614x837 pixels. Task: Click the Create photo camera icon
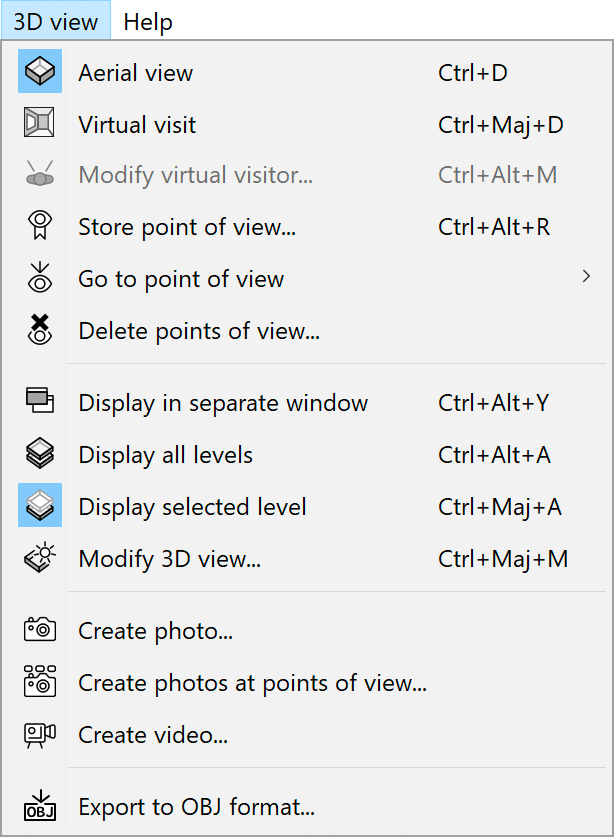[x=40, y=631]
